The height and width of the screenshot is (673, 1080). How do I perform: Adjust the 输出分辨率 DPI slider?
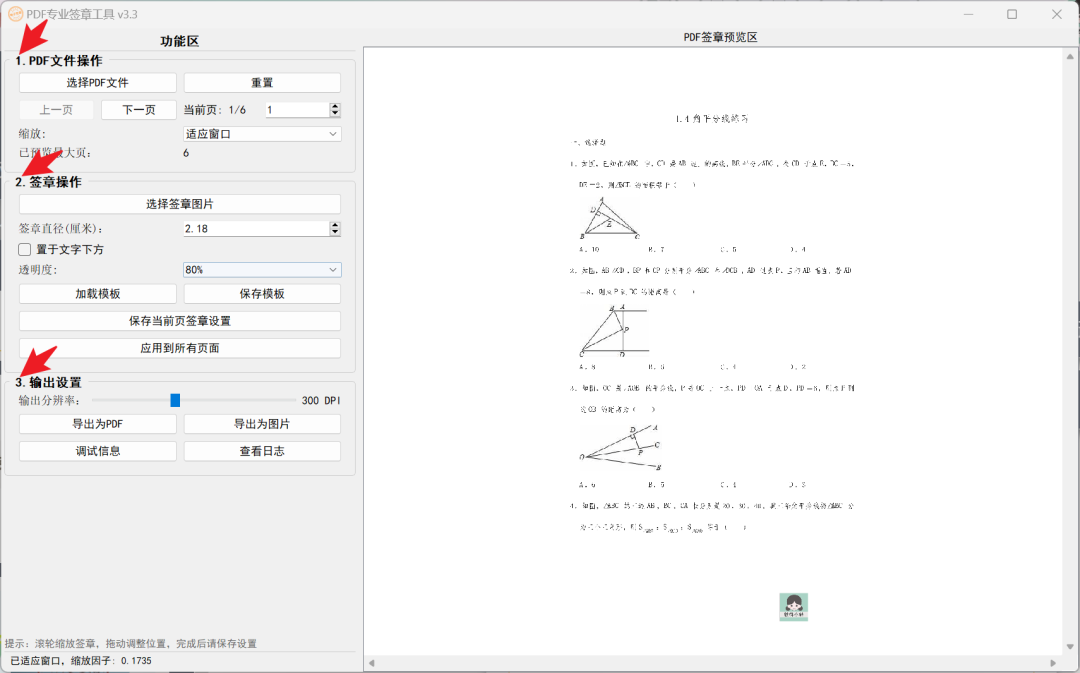(x=175, y=399)
